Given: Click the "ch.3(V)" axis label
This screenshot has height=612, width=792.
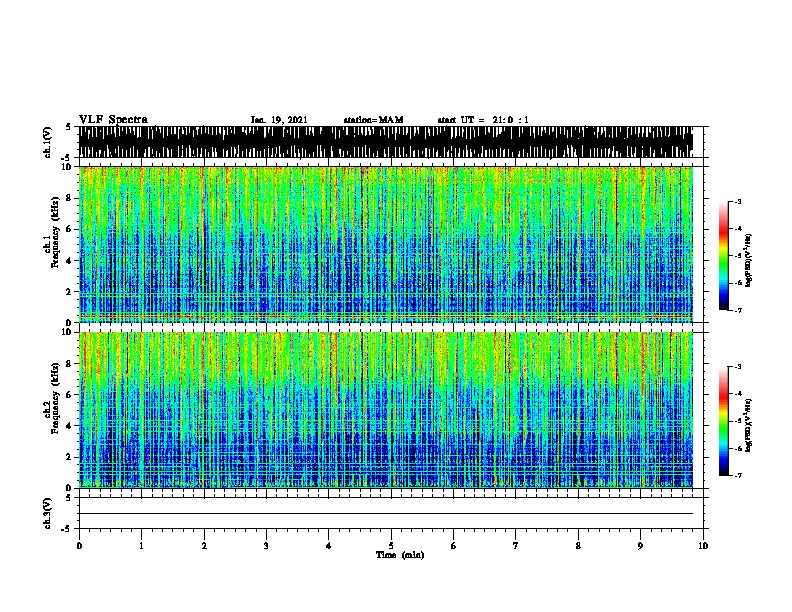Looking at the screenshot, I should coord(47,513).
